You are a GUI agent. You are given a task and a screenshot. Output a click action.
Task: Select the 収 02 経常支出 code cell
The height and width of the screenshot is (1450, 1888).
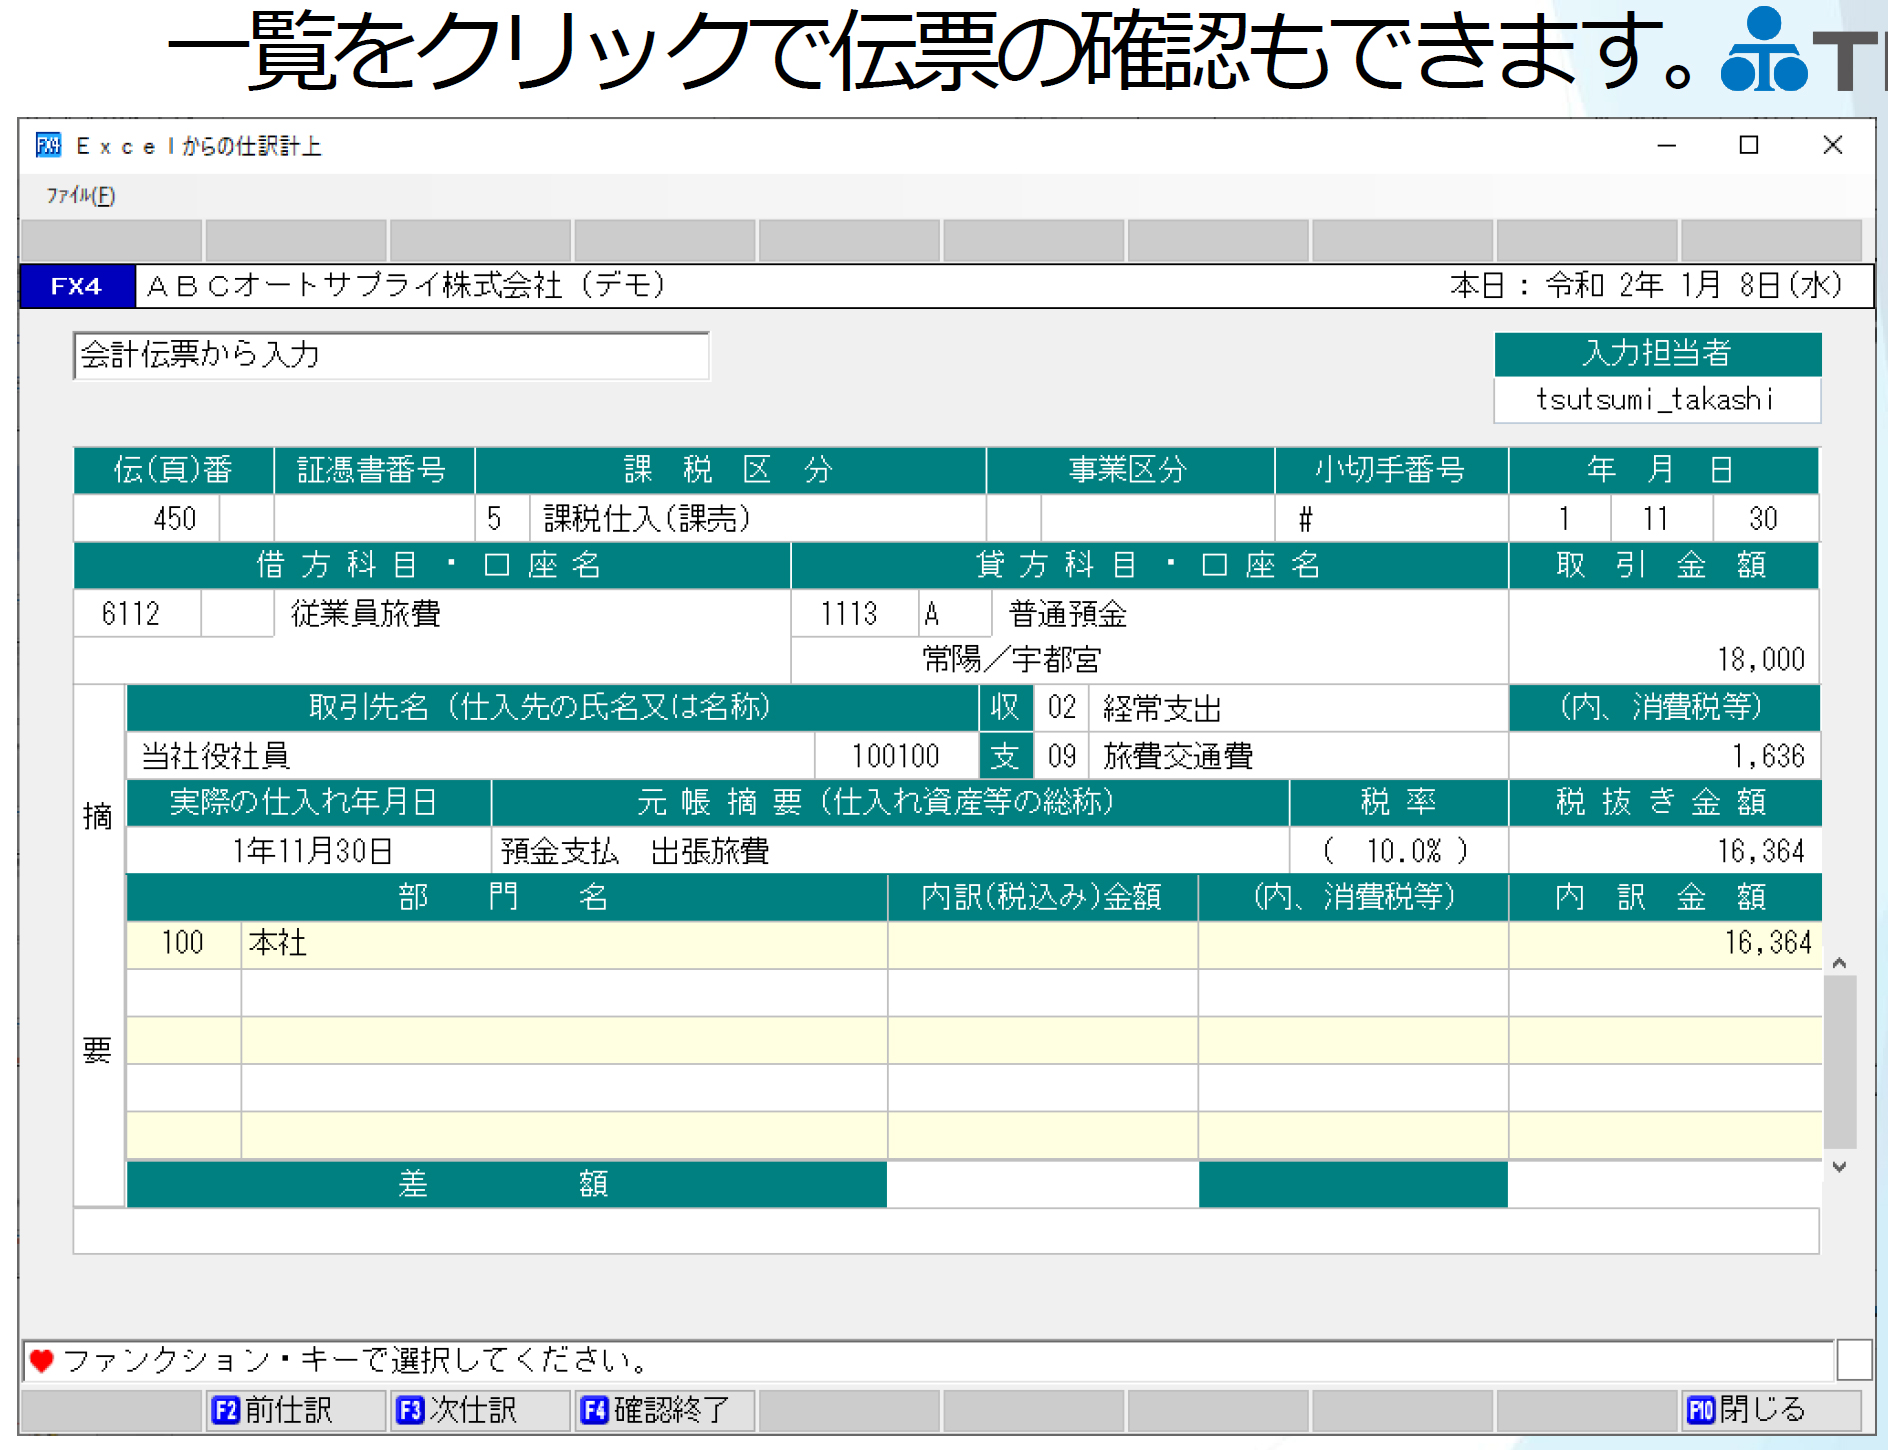1062,708
